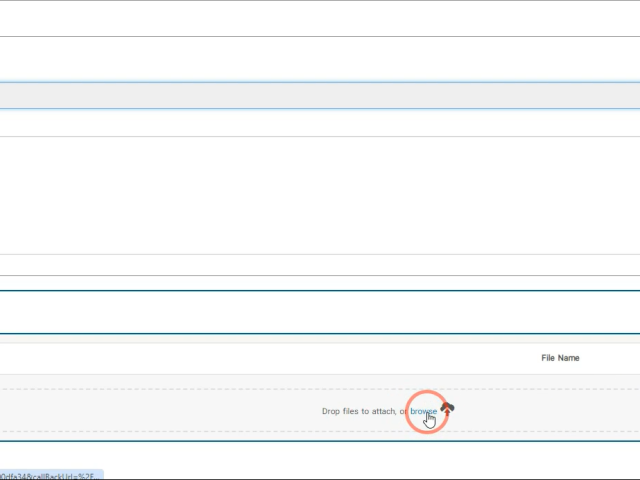Click the empty left side of the drop zone
The width and height of the screenshot is (640, 480).
pyautogui.click(x=150, y=411)
